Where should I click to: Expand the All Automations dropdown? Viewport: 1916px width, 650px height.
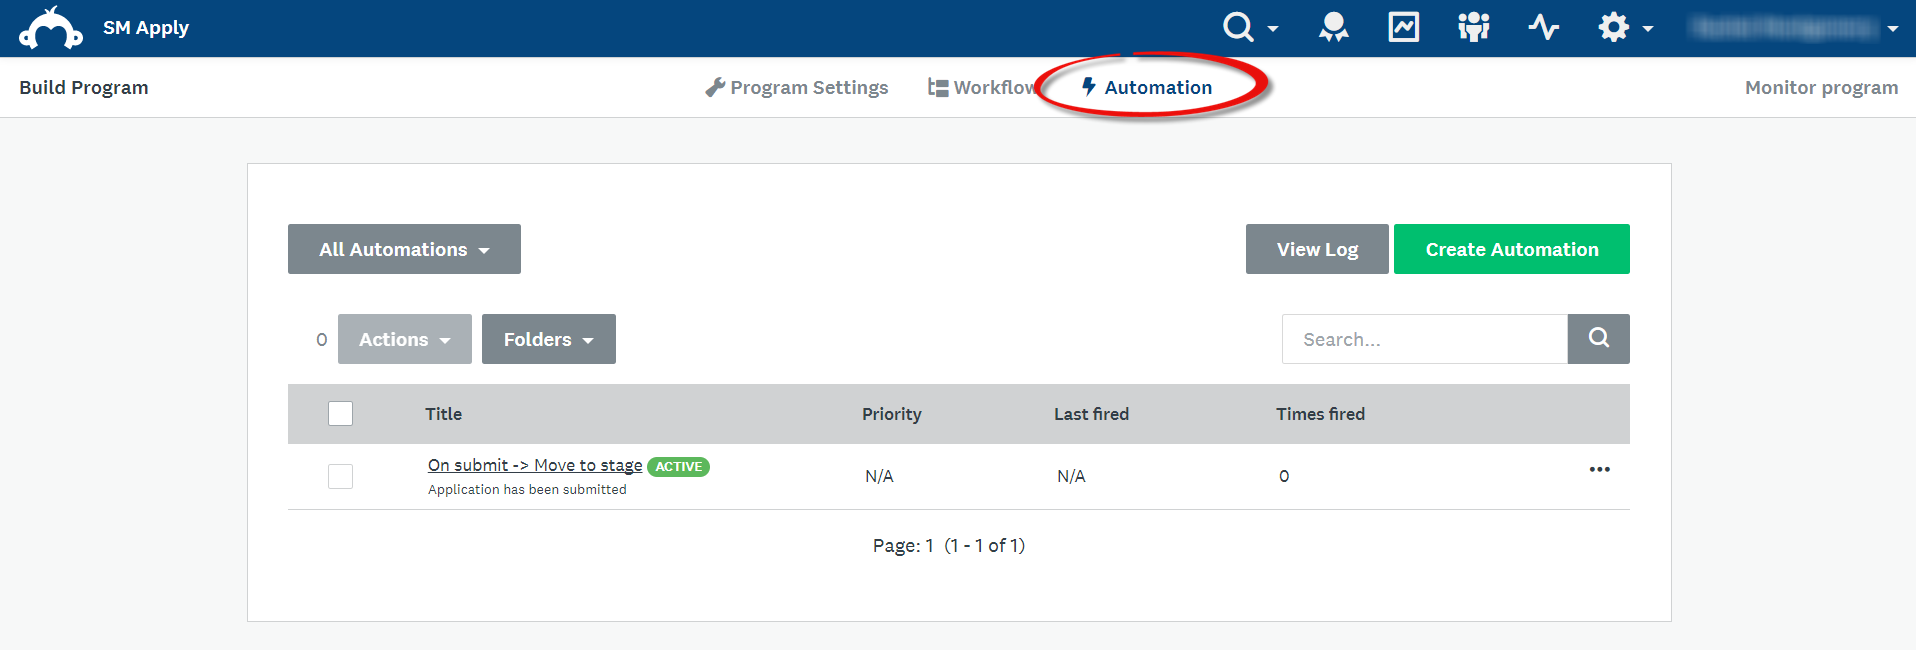404,249
